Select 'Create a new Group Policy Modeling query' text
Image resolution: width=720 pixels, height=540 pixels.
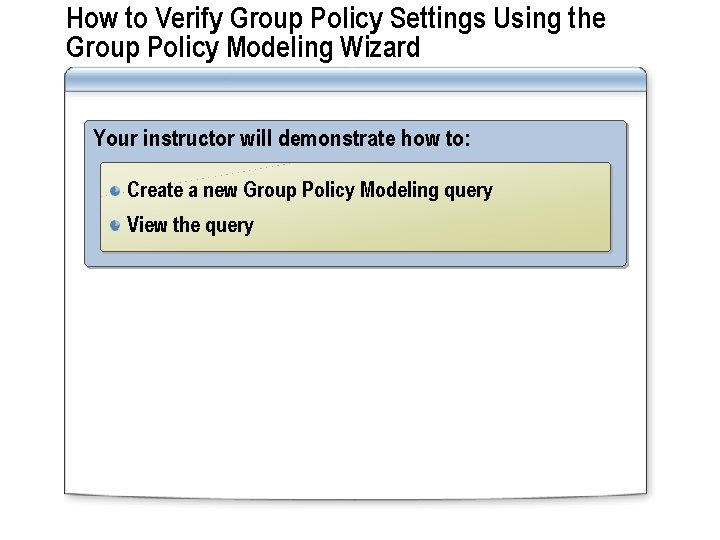[310, 190]
